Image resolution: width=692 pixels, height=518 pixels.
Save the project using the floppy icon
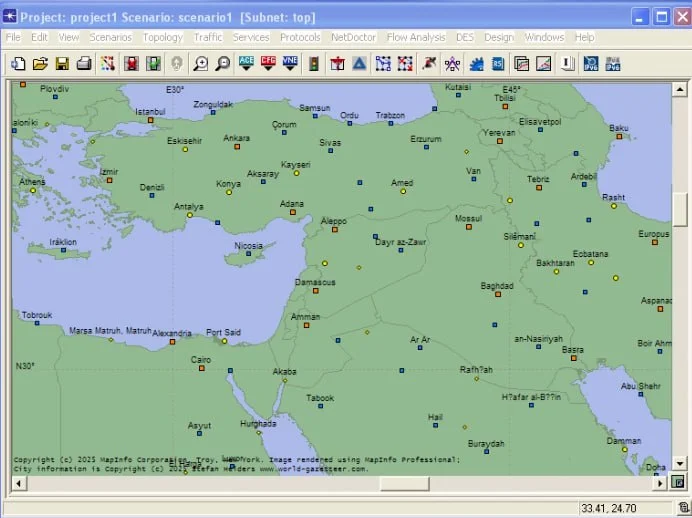click(x=62, y=64)
